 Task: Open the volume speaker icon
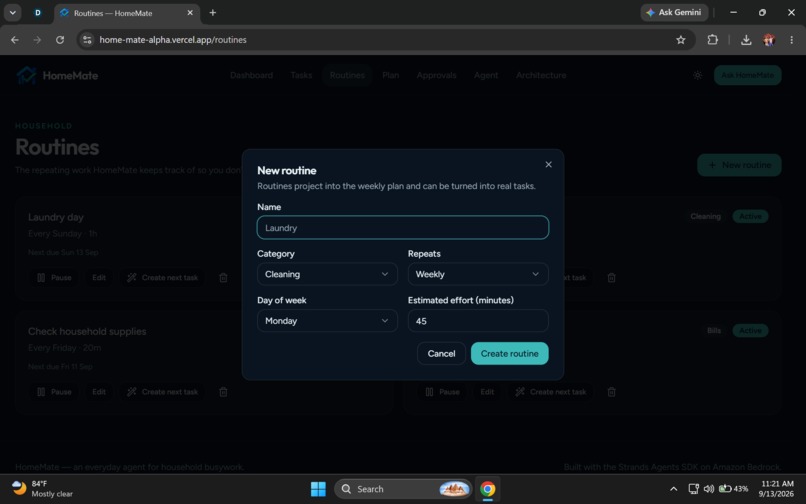709,489
